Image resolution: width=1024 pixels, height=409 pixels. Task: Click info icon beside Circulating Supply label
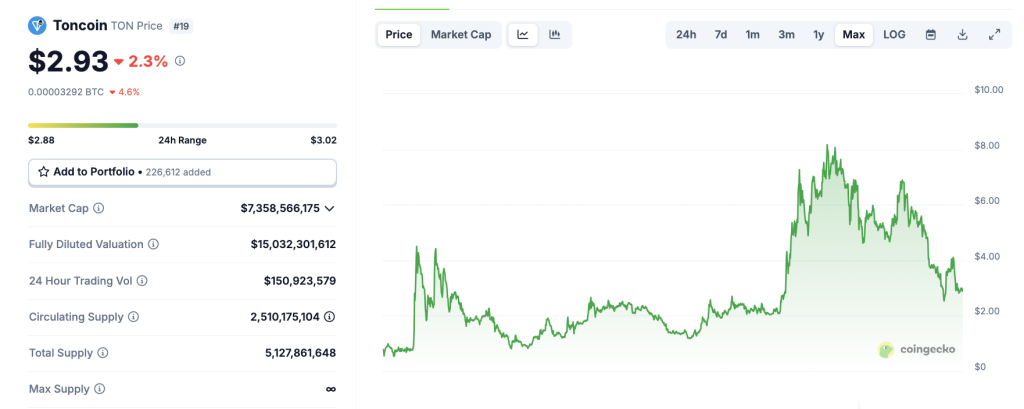tap(133, 317)
